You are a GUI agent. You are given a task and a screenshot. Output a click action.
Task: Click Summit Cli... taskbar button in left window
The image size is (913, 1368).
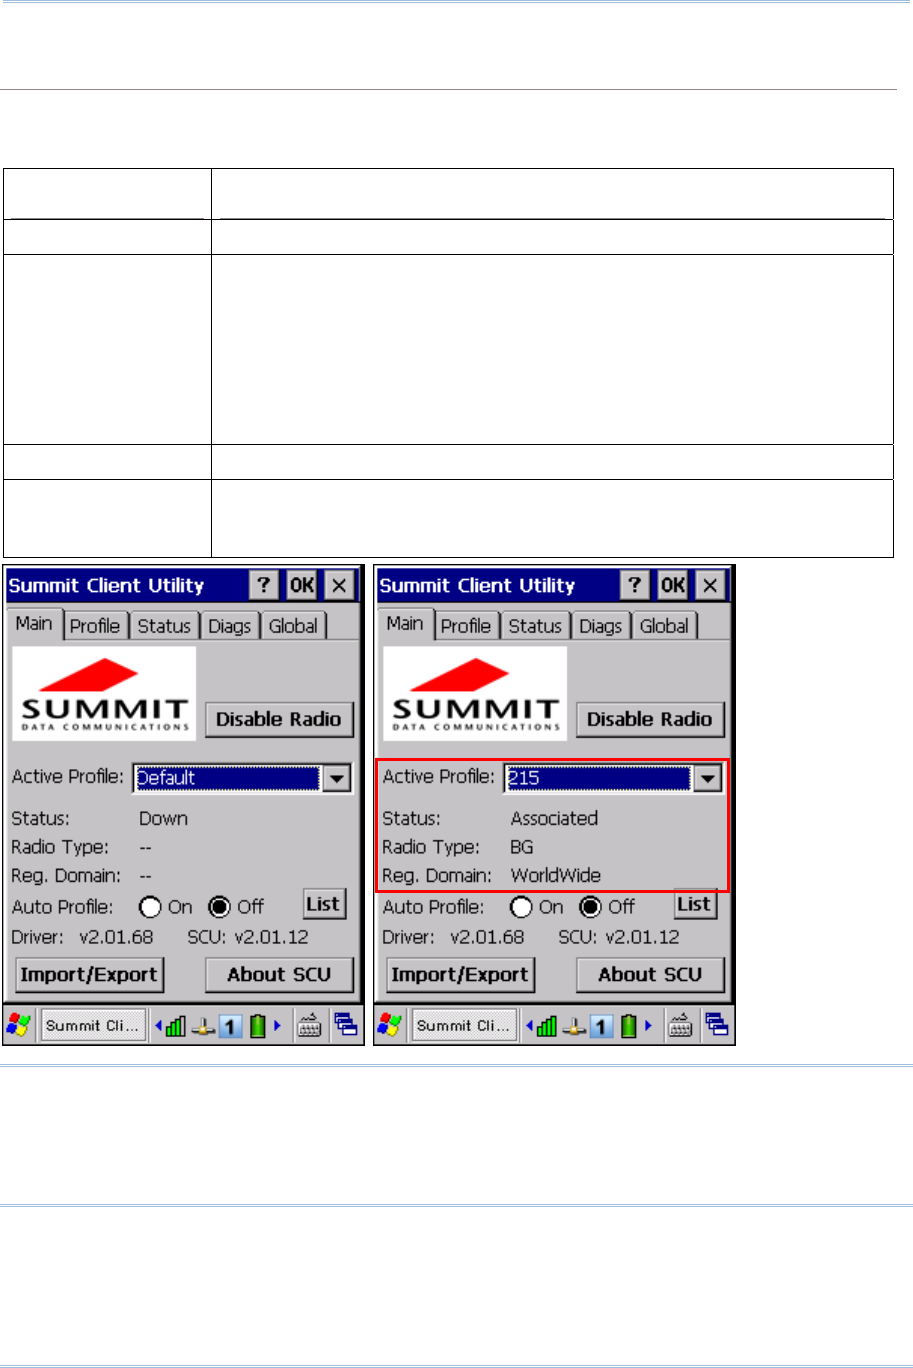coord(92,1026)
